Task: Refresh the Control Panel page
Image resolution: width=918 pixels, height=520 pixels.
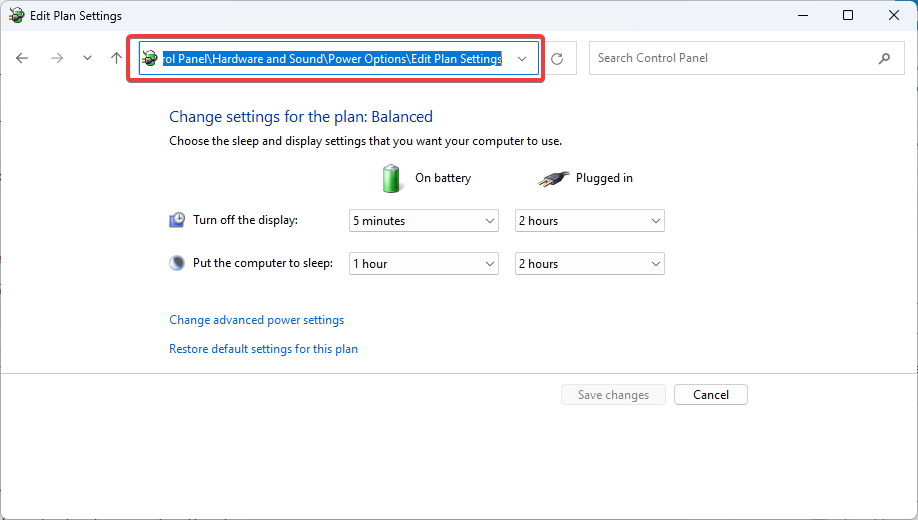Action: [557, 59]
